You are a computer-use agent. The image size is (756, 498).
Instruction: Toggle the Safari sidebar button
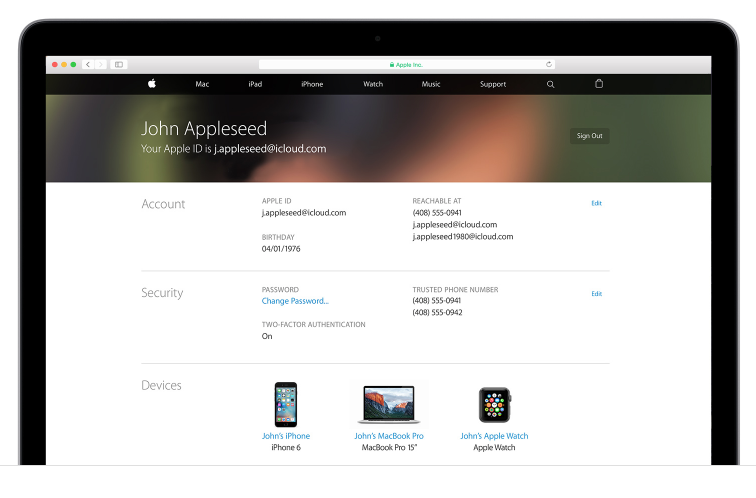tap(119, 64)
